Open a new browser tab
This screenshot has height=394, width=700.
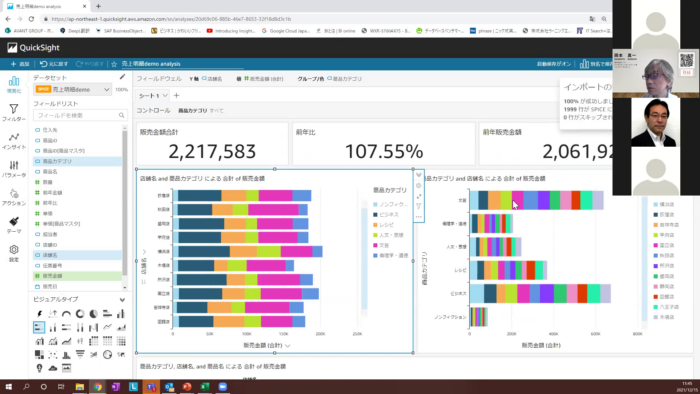point(98,6)
